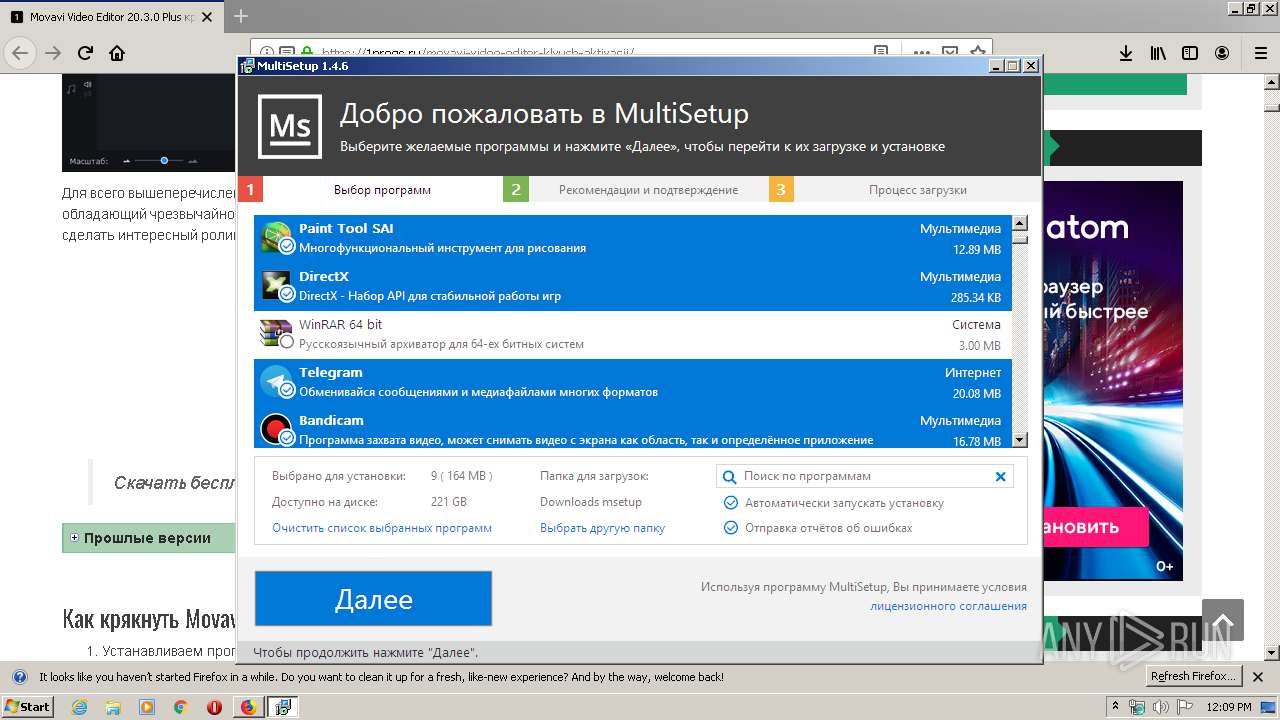Uncheck Bandicam selection
Image resolution: width=1280 pixels, height=720 pixels.
point(287,437)
